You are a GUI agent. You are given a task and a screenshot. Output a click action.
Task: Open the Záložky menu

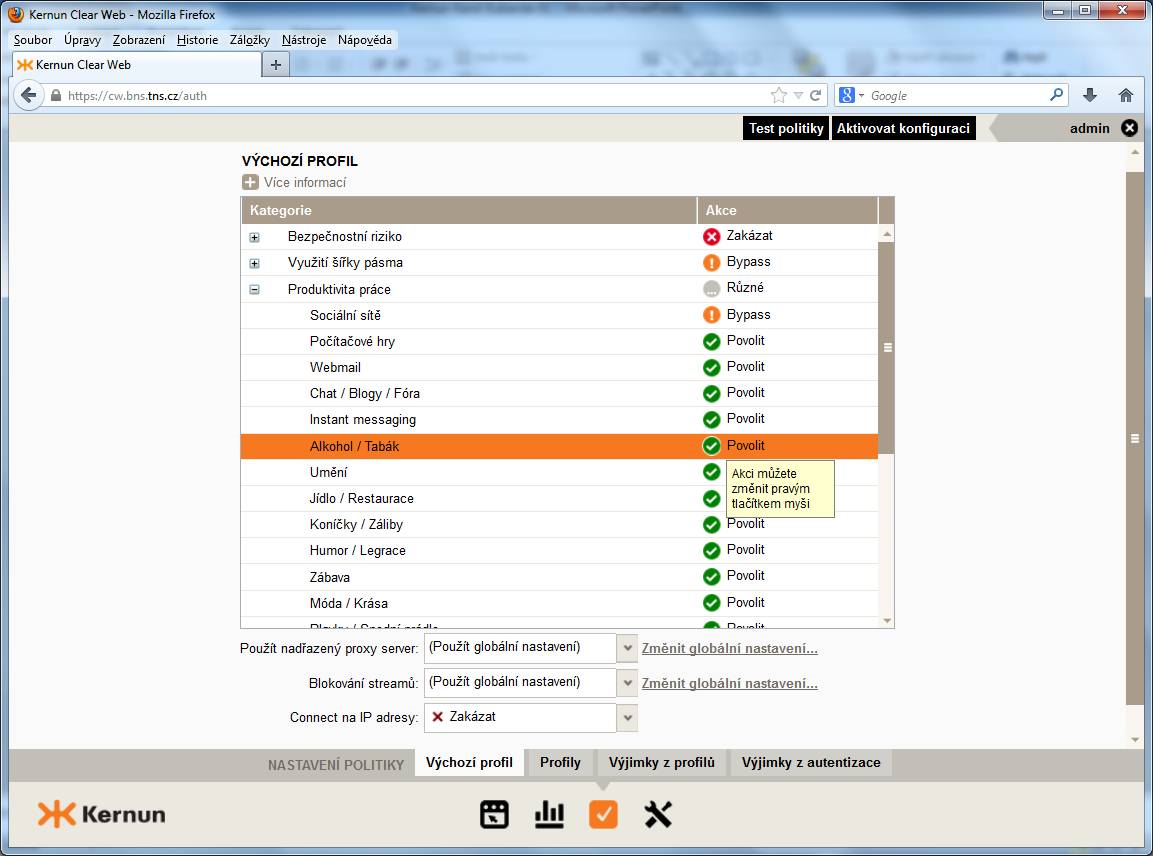[250, 40]
